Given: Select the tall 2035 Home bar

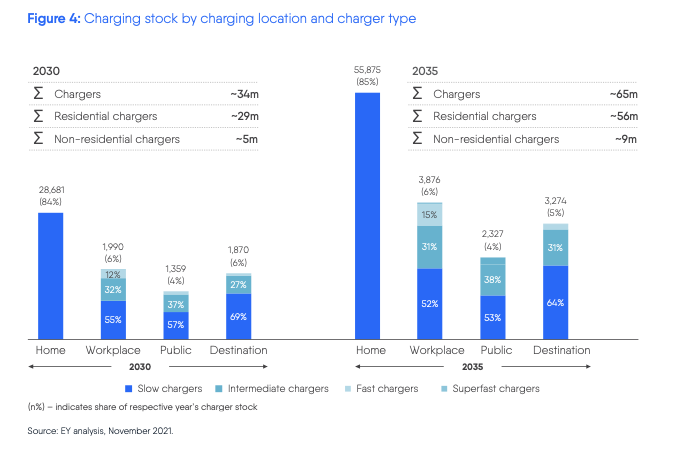Looking at the screenshot, I should [x=368, y=215].
